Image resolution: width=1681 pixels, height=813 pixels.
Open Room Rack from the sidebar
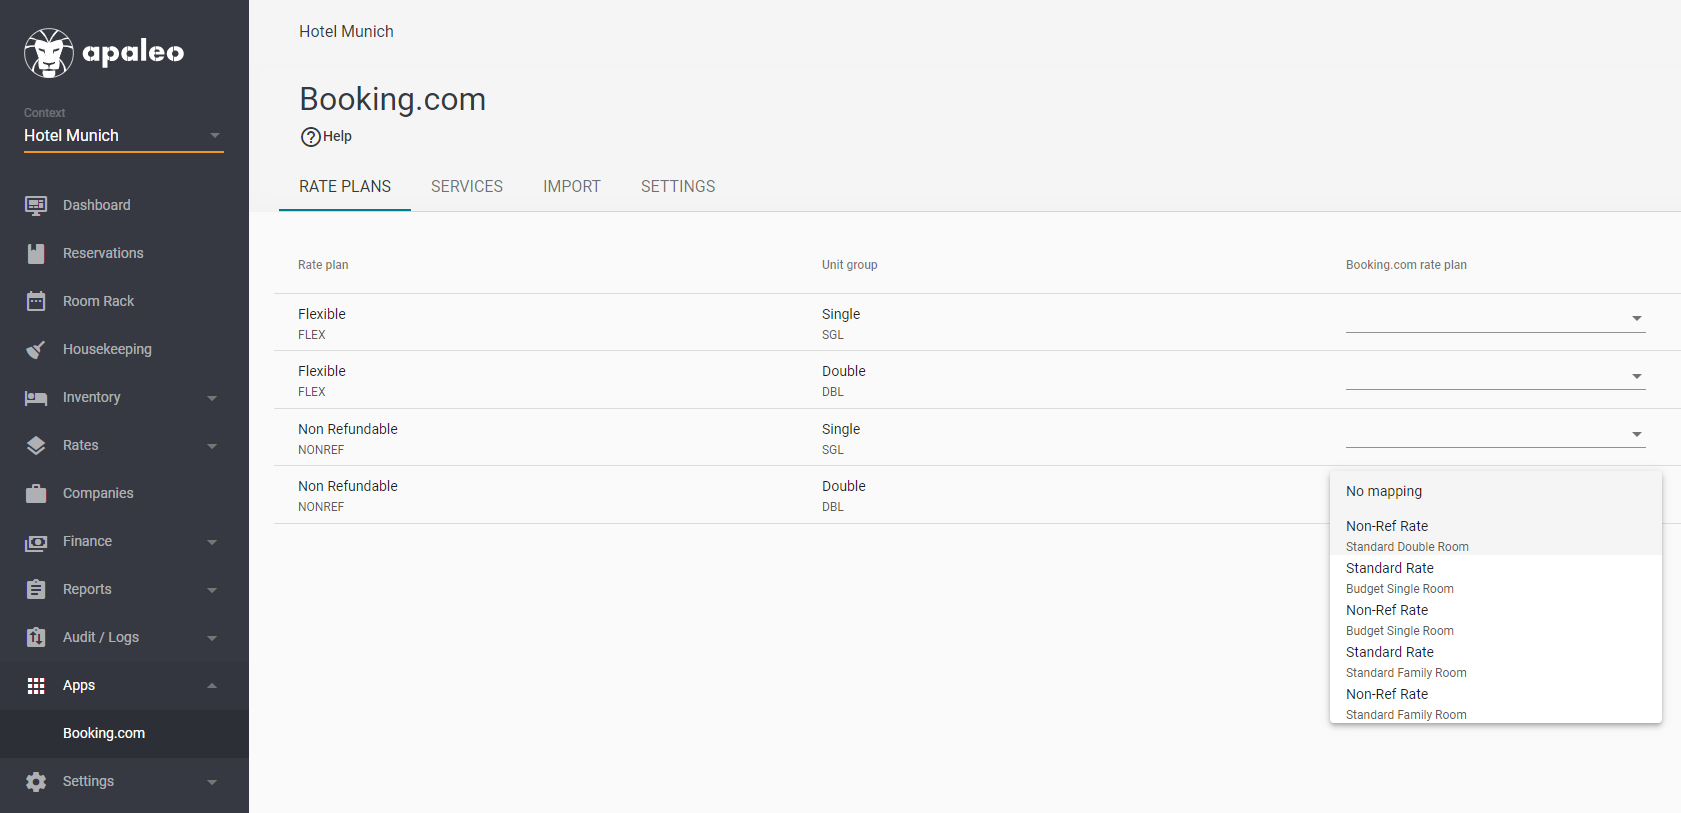click(x=98, y=301)
